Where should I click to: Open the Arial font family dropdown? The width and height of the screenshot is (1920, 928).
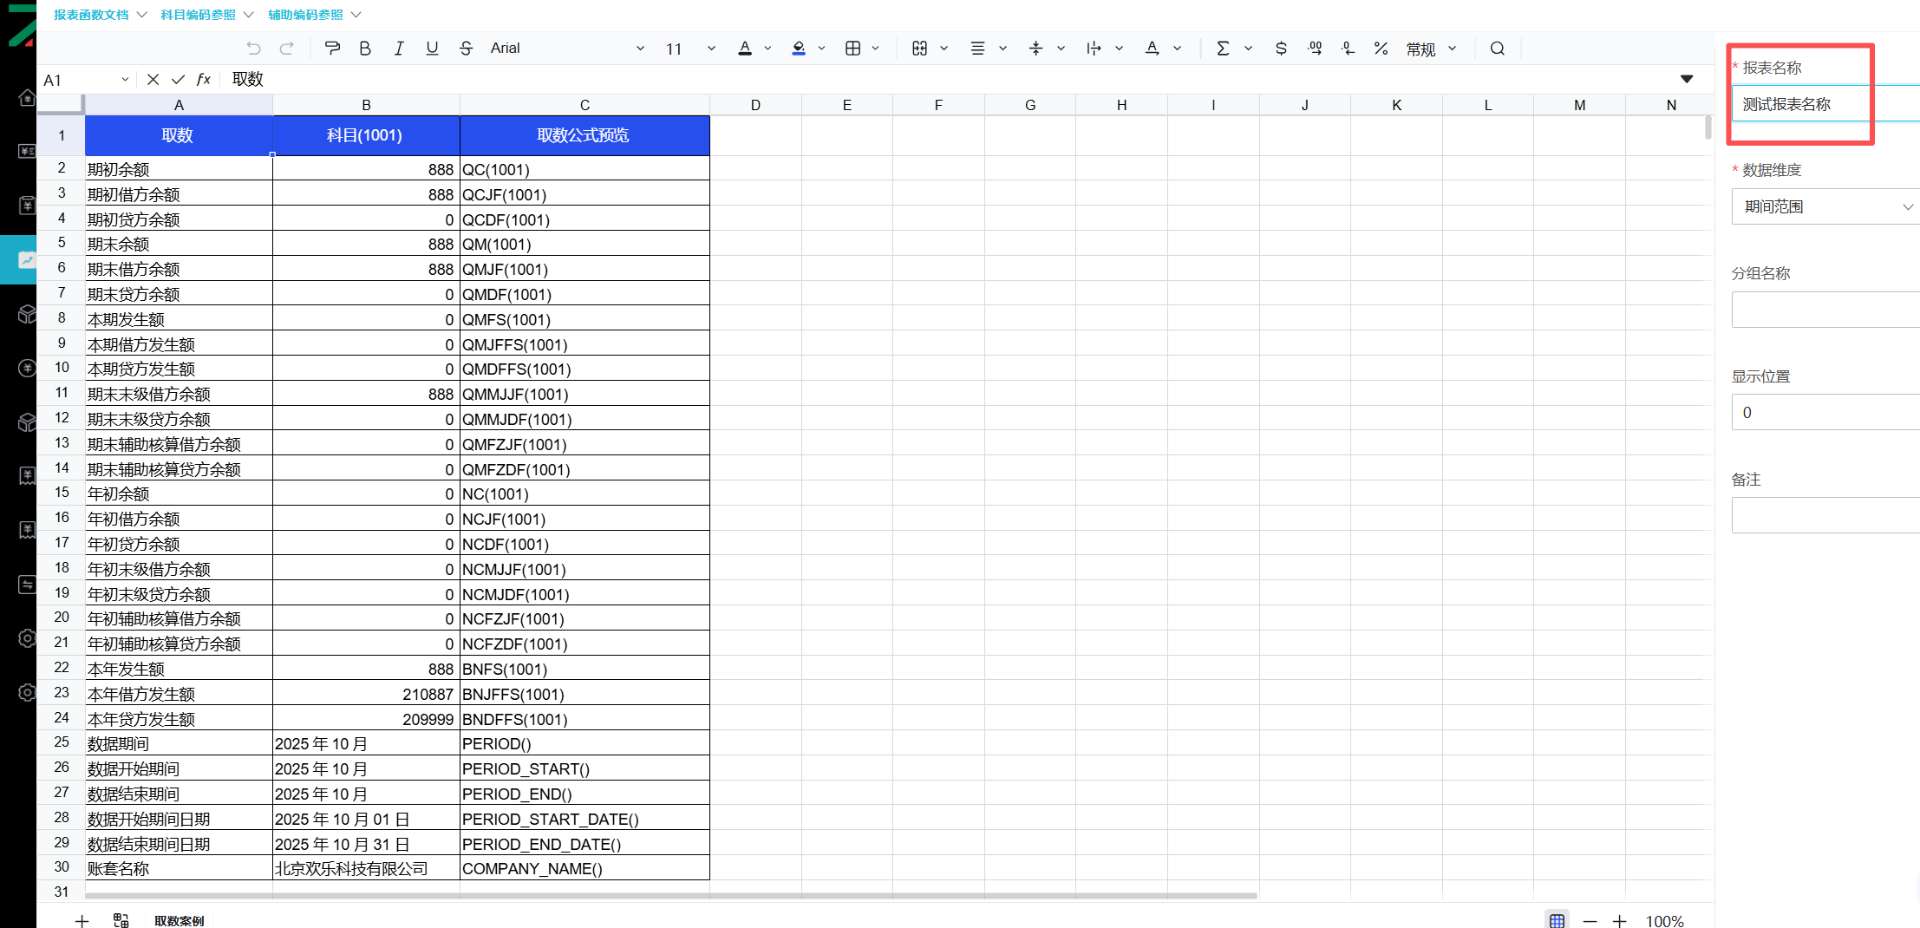[567, 48]
